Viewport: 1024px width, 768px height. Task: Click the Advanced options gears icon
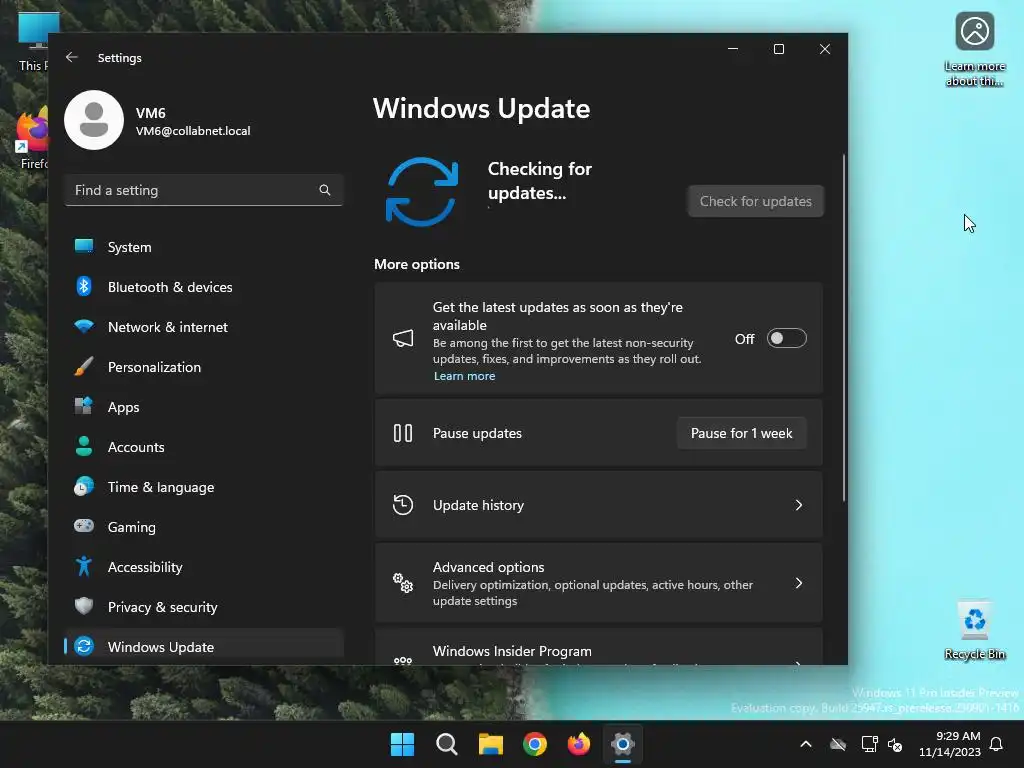coord(403,583)
